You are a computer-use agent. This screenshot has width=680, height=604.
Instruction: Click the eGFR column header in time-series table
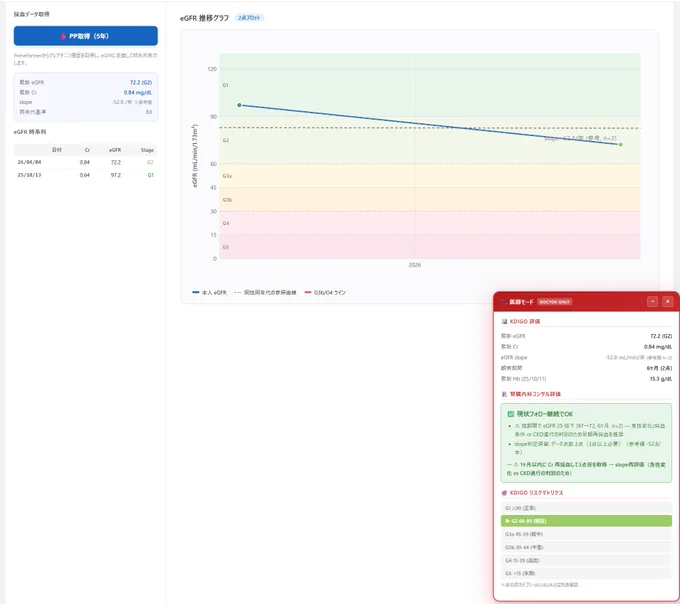point(115,150)
